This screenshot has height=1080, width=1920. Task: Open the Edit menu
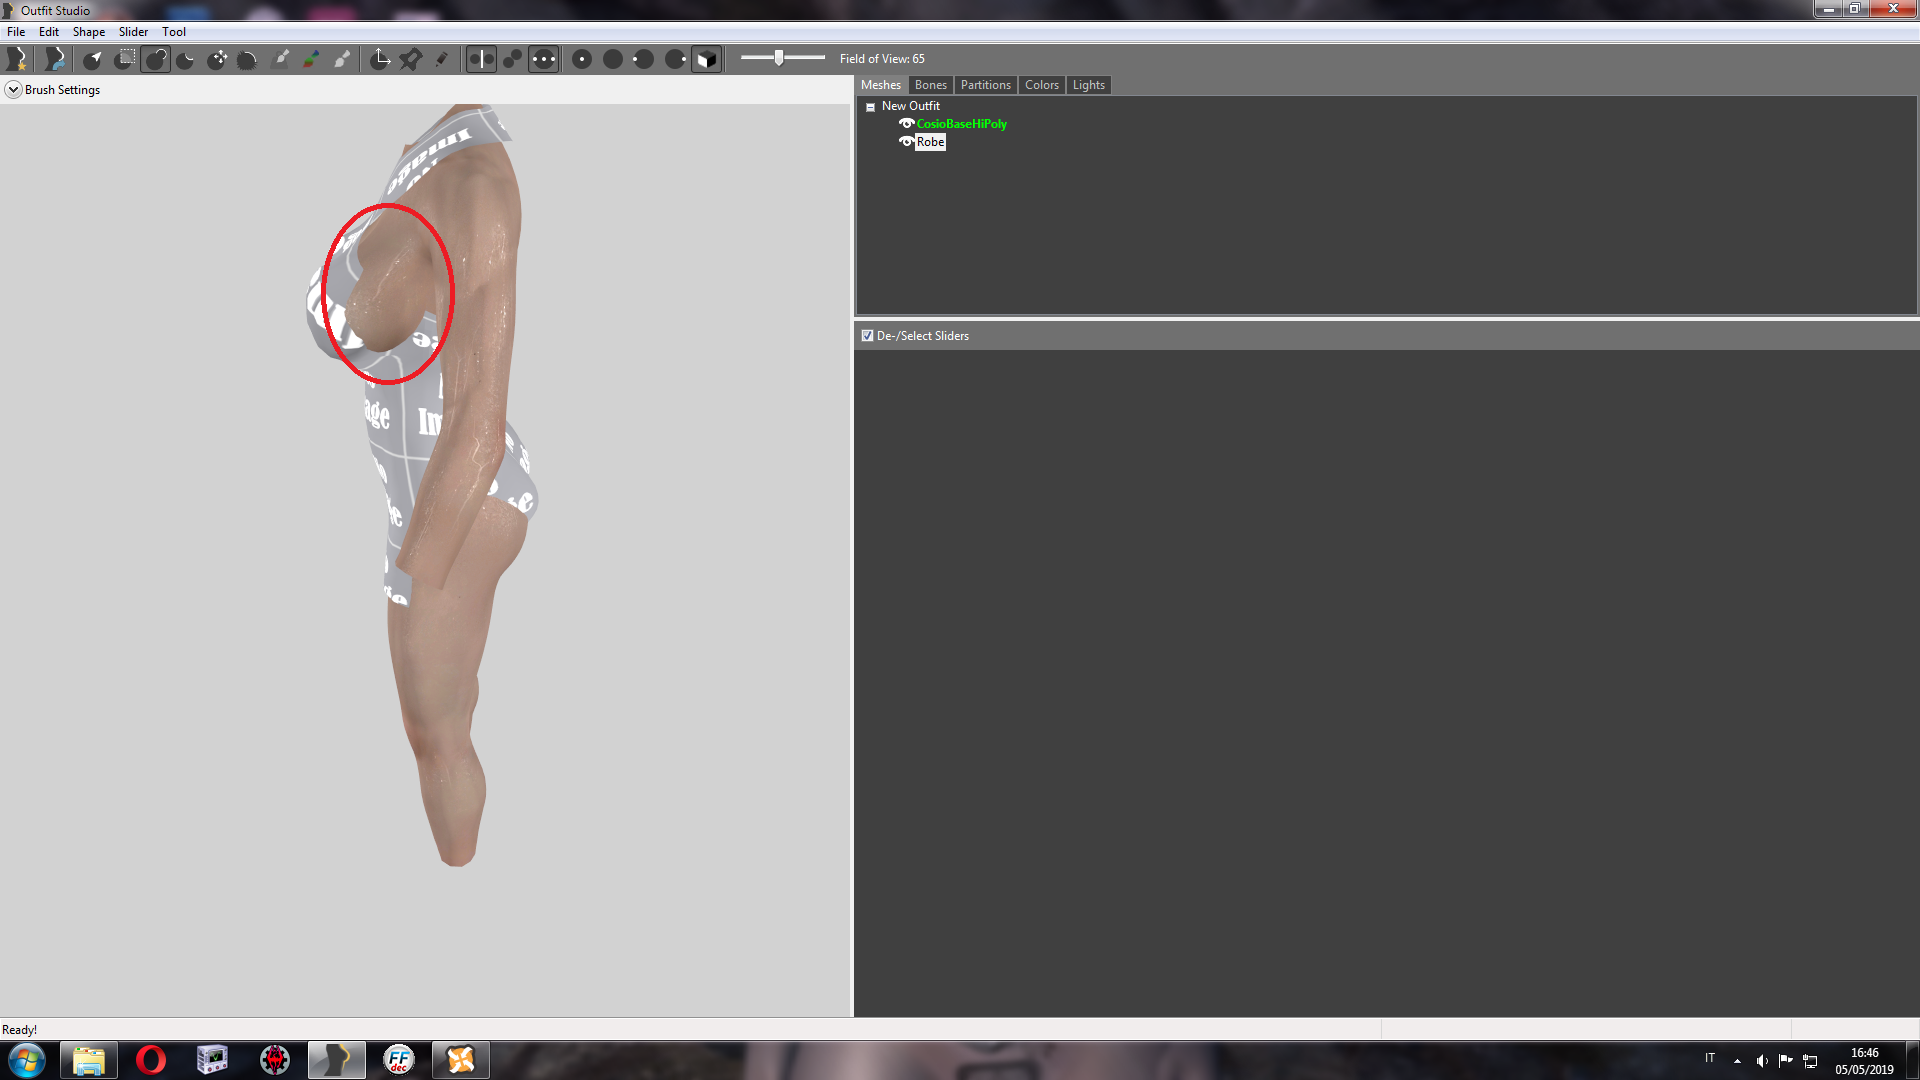[49, 32]
